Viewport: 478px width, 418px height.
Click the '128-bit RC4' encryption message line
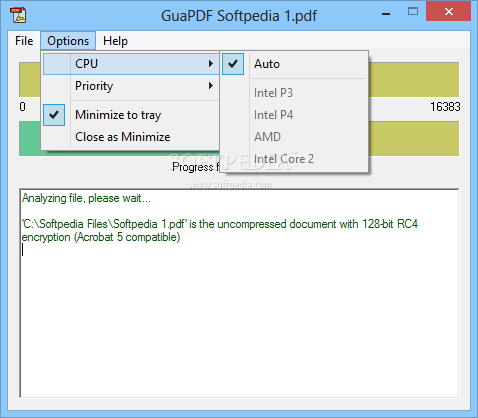(220, 224)
